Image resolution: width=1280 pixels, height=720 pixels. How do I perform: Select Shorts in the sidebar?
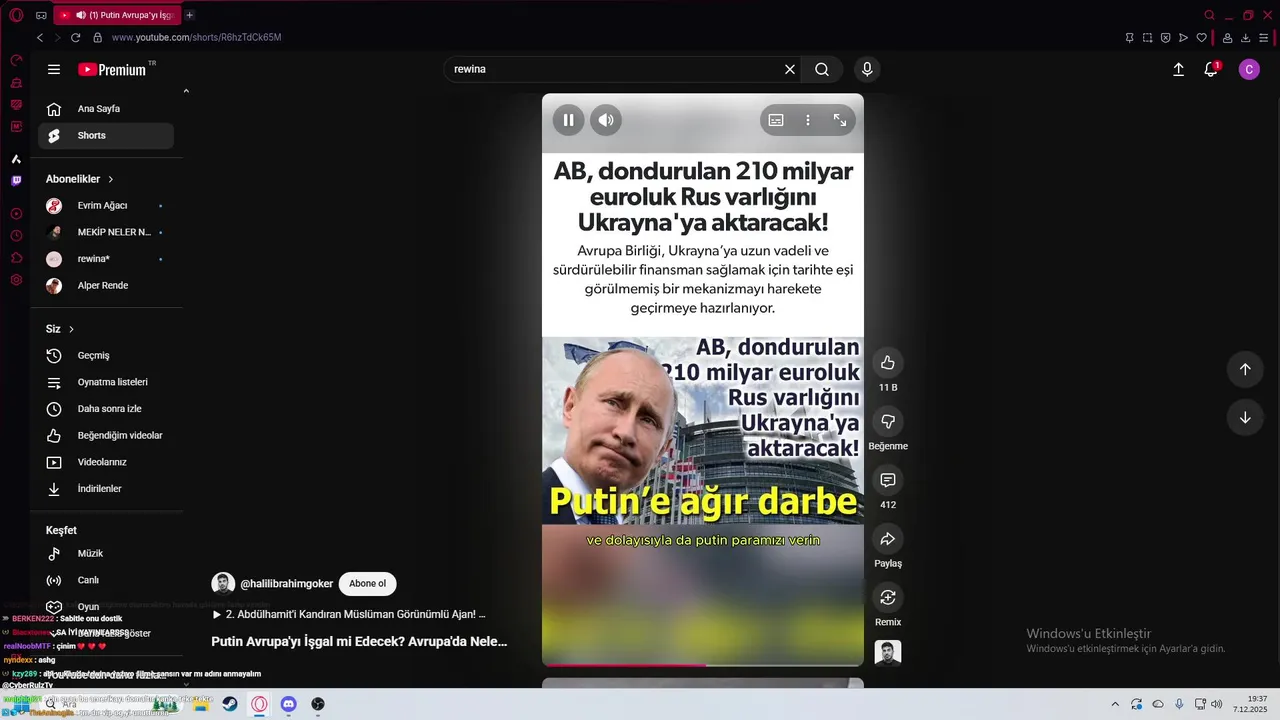click(106, 136)
